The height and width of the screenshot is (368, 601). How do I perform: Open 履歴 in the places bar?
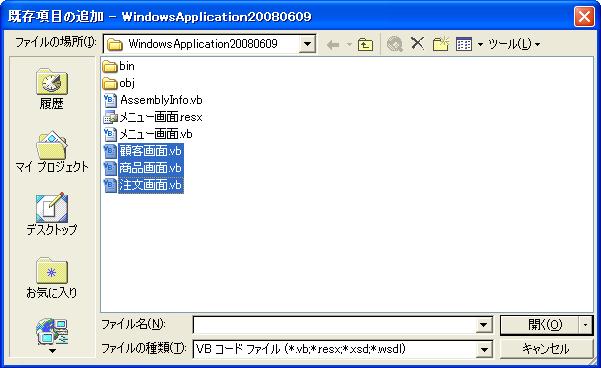[52, 89]
